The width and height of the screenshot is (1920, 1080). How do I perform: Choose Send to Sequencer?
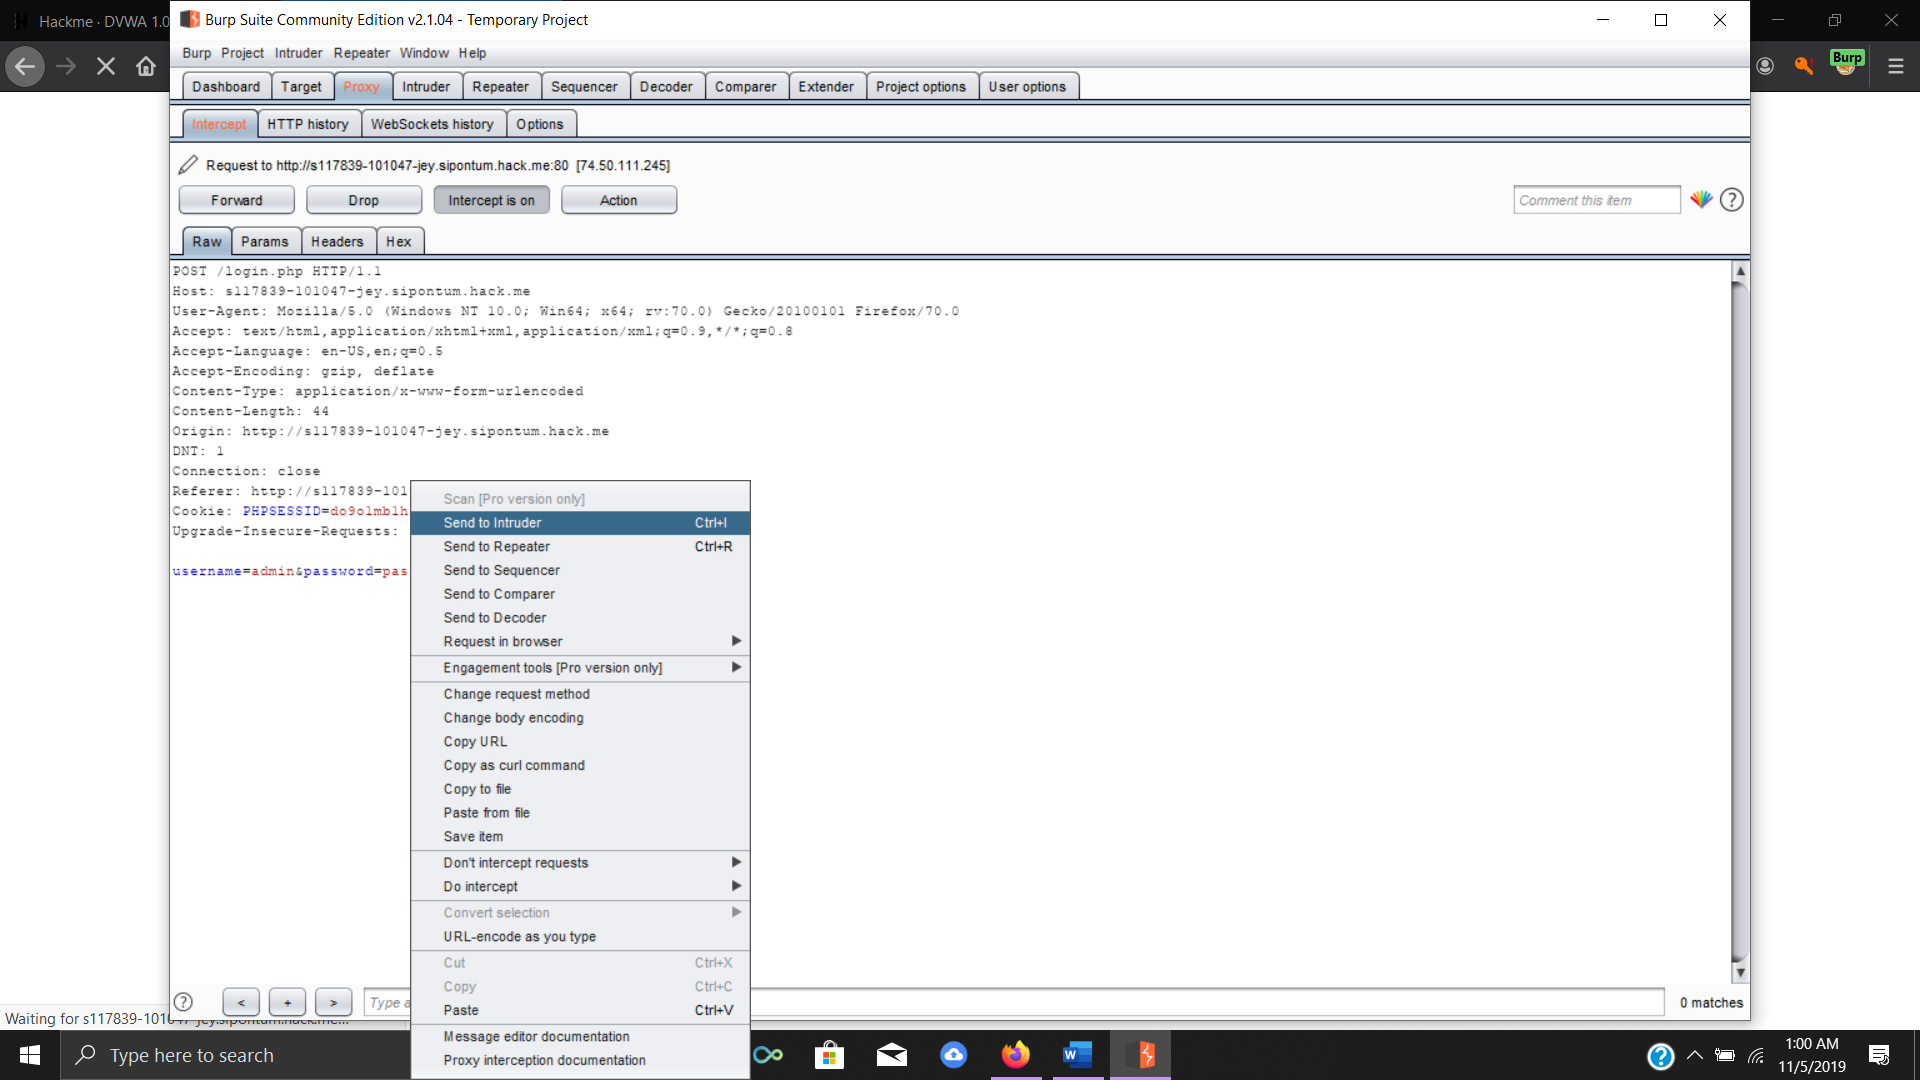pos(580,570)
